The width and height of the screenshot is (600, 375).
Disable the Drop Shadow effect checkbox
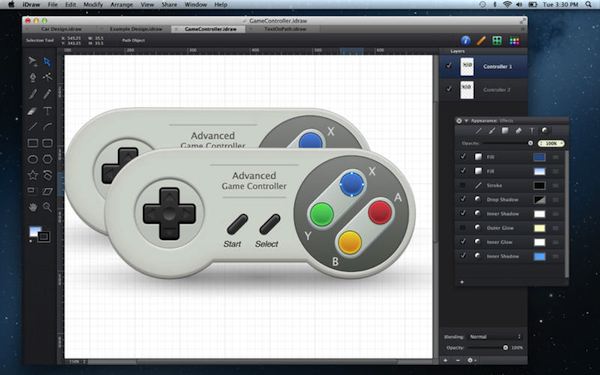click(x=463, y=199)
